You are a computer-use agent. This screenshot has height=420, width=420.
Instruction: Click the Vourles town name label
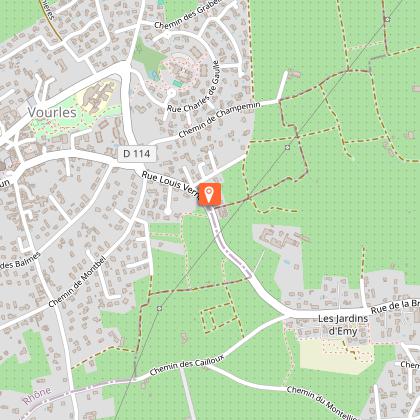(x=52, y=112)
